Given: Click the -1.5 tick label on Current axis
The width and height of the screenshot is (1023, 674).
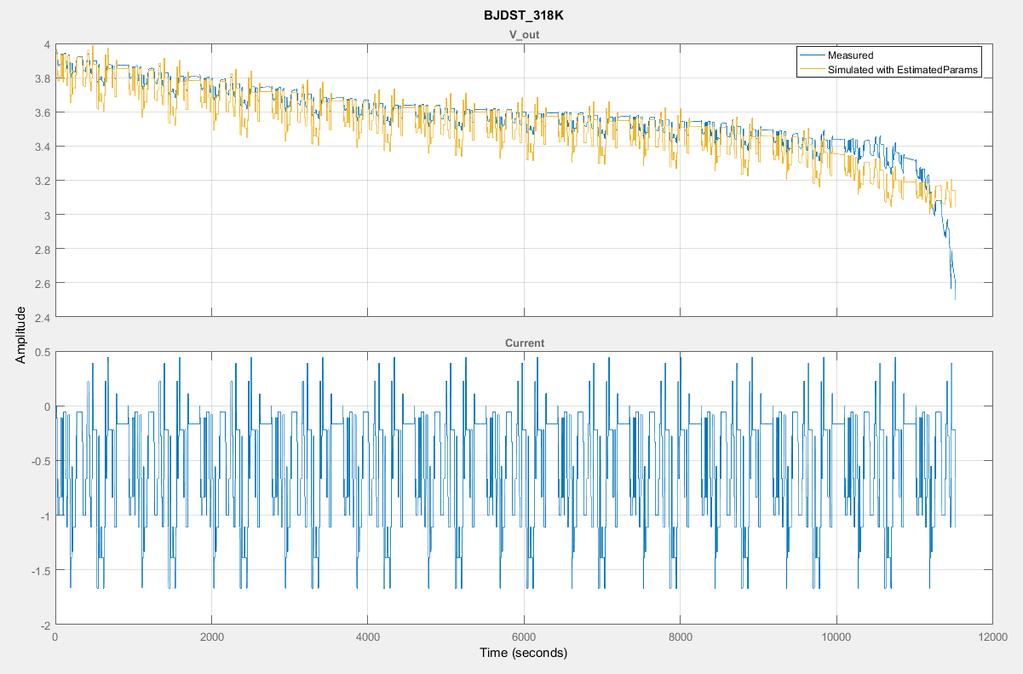Looking at the screenshot, I should pos(41,570).
